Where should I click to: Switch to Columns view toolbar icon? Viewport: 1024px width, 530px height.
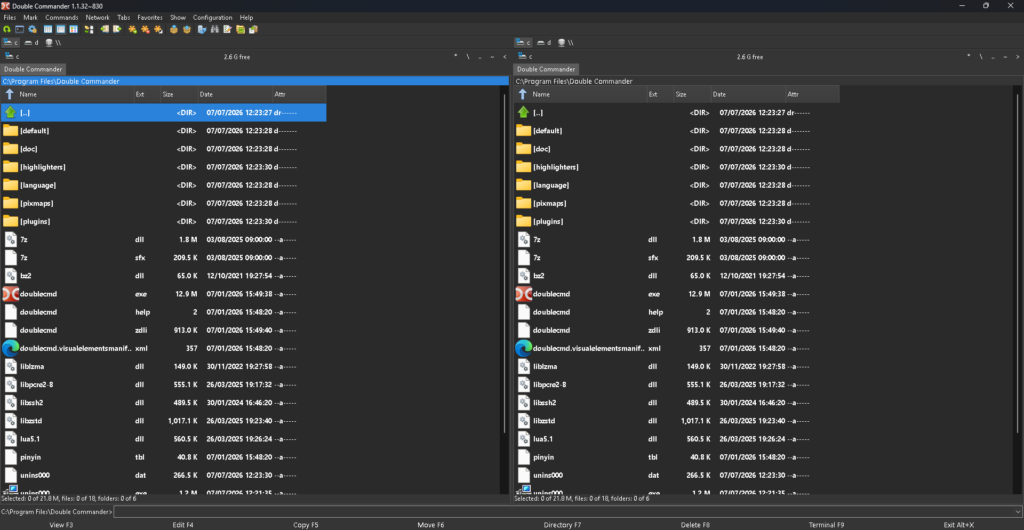pyautogui.click(x=61, y=29)
